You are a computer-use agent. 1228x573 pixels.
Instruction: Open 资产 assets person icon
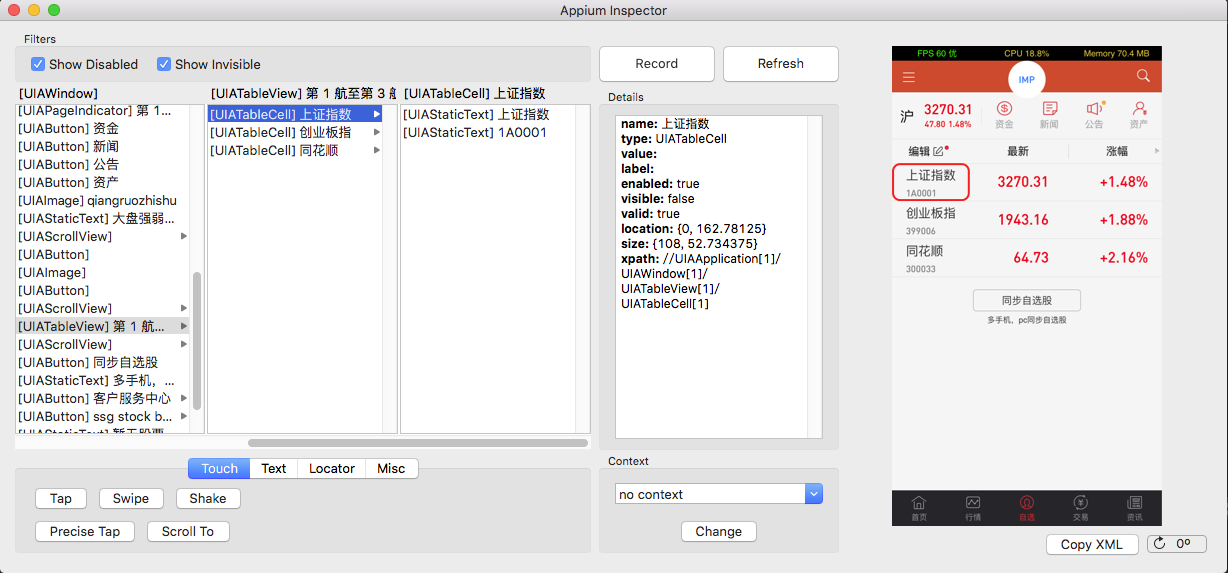pyautogui.click(x=1139, y=114)
